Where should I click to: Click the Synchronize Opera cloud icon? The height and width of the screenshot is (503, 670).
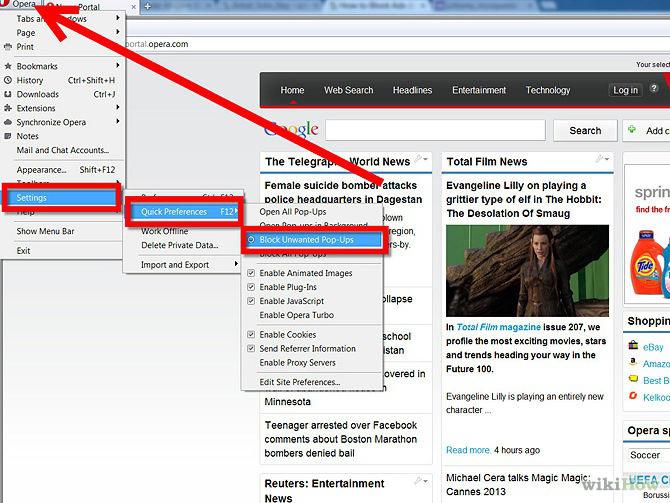[x=8, y=122]
